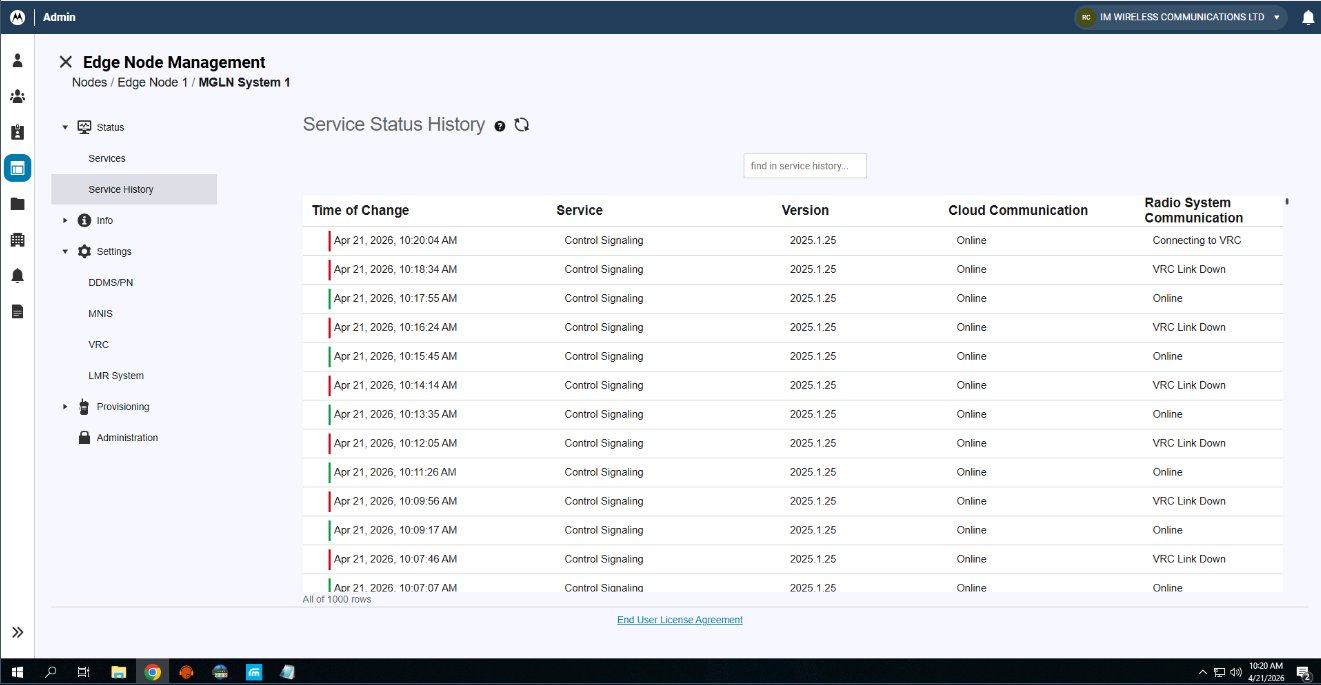Collapse the Settings tree section arrow
This screenshot has height=685, width=1321.
pyautogui.click(x=65, y=251)
